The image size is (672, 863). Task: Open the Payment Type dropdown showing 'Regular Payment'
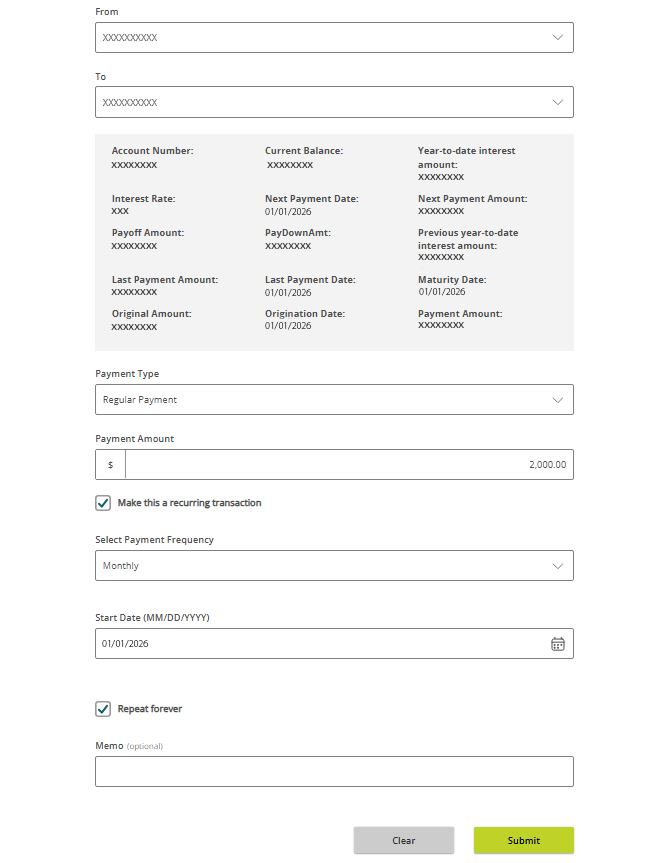point(334,399)
